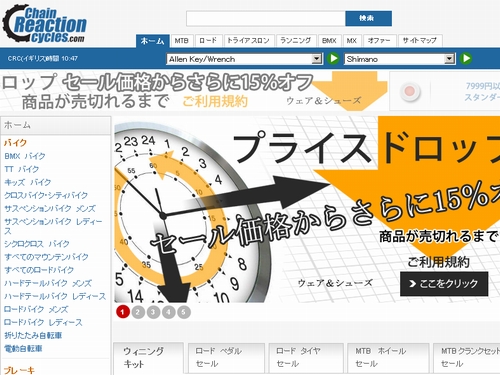
Task: Open TT バイク sidebar link
Action: [x=22, y=169]
